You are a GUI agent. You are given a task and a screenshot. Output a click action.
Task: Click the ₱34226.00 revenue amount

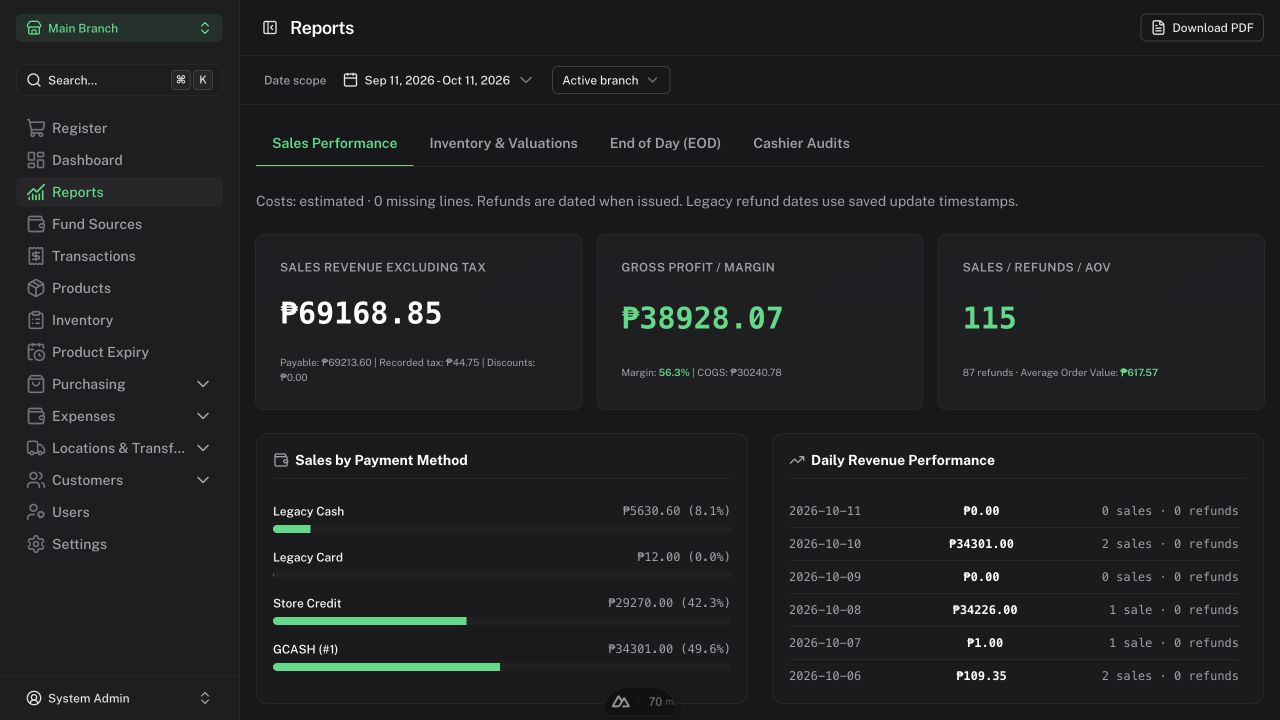[985, 610]
